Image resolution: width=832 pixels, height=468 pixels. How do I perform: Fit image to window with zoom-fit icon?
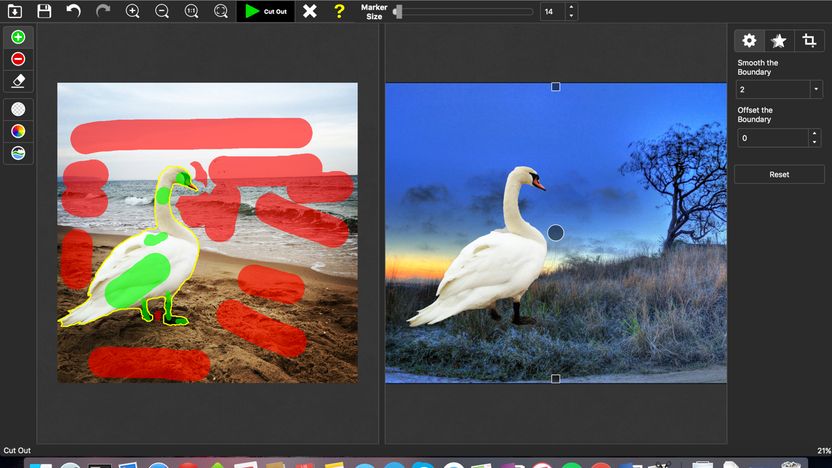(221, 11)
